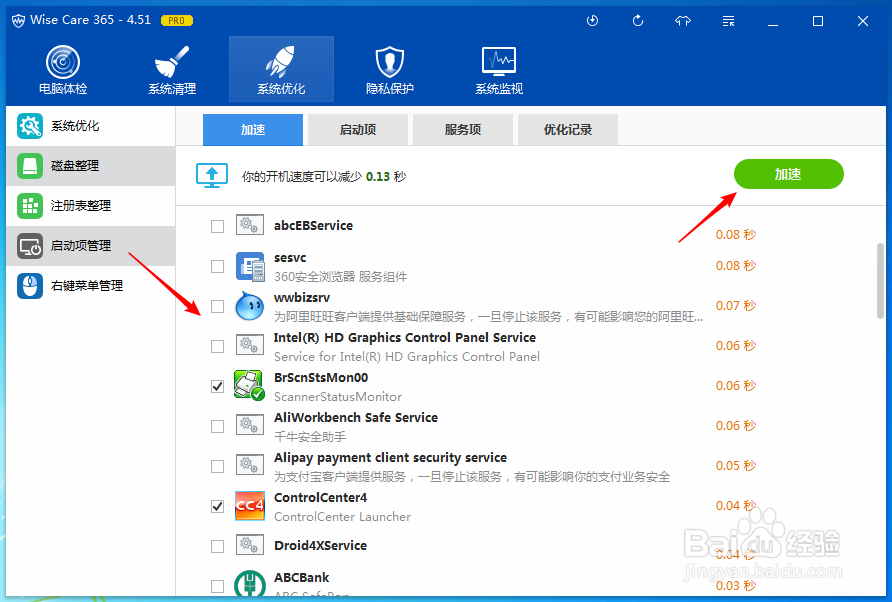Open the 系统清理 system cleaner section

click(x=172, y=70)
